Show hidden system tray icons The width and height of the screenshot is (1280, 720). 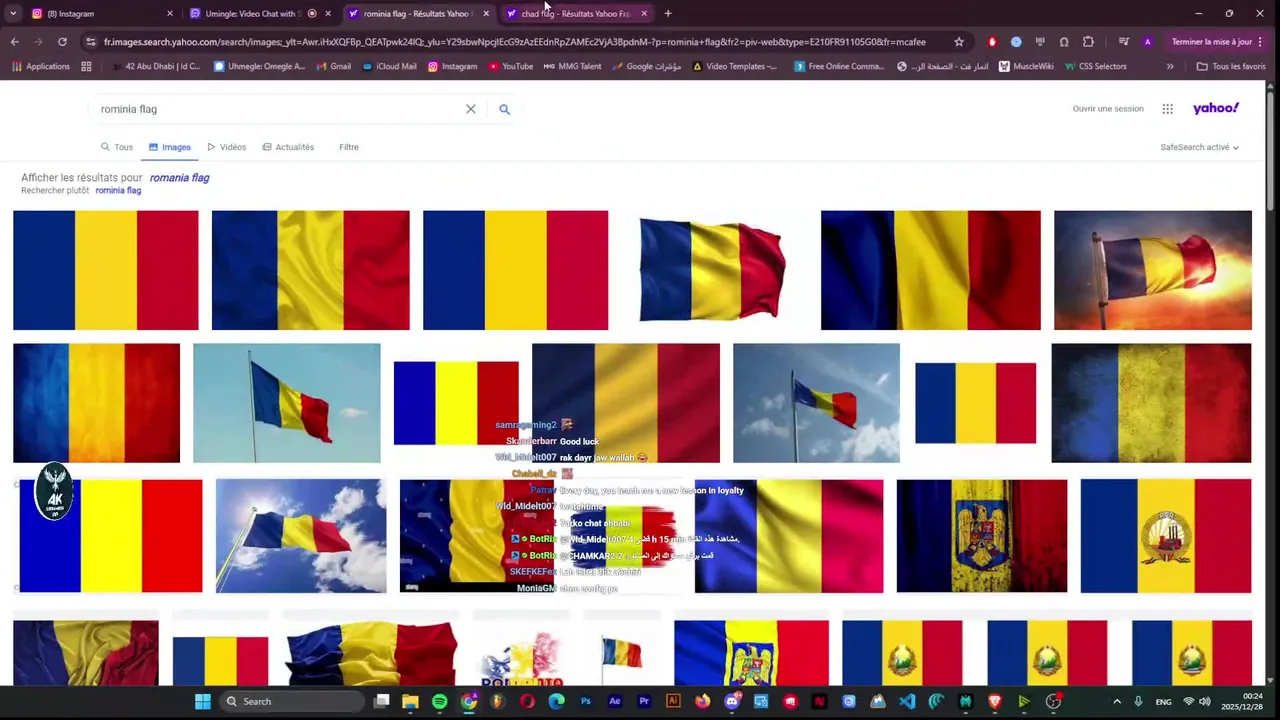pyautogui.click(x=1117, y=701)
